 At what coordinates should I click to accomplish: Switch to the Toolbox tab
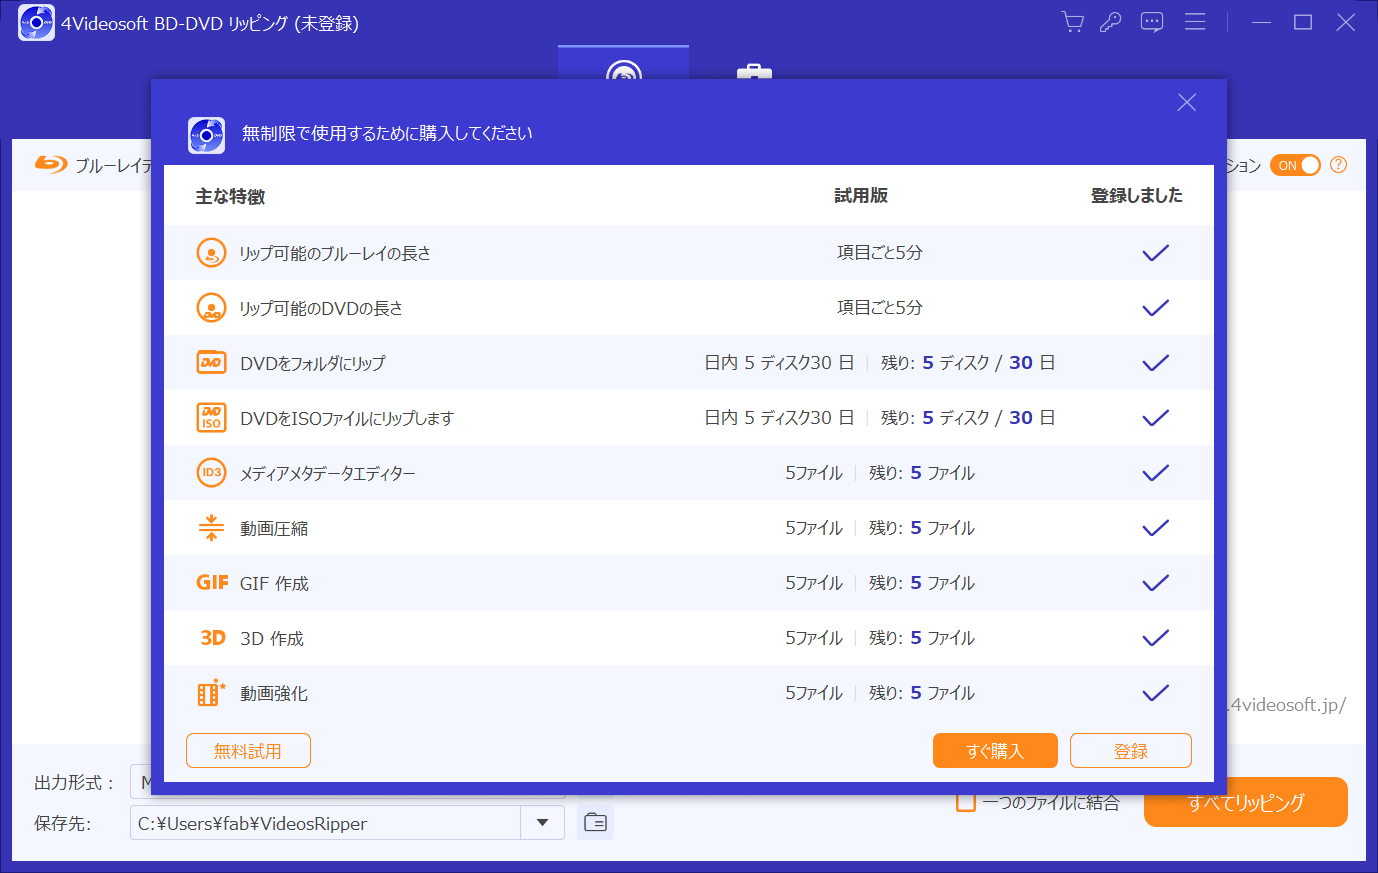pos(754,70)
